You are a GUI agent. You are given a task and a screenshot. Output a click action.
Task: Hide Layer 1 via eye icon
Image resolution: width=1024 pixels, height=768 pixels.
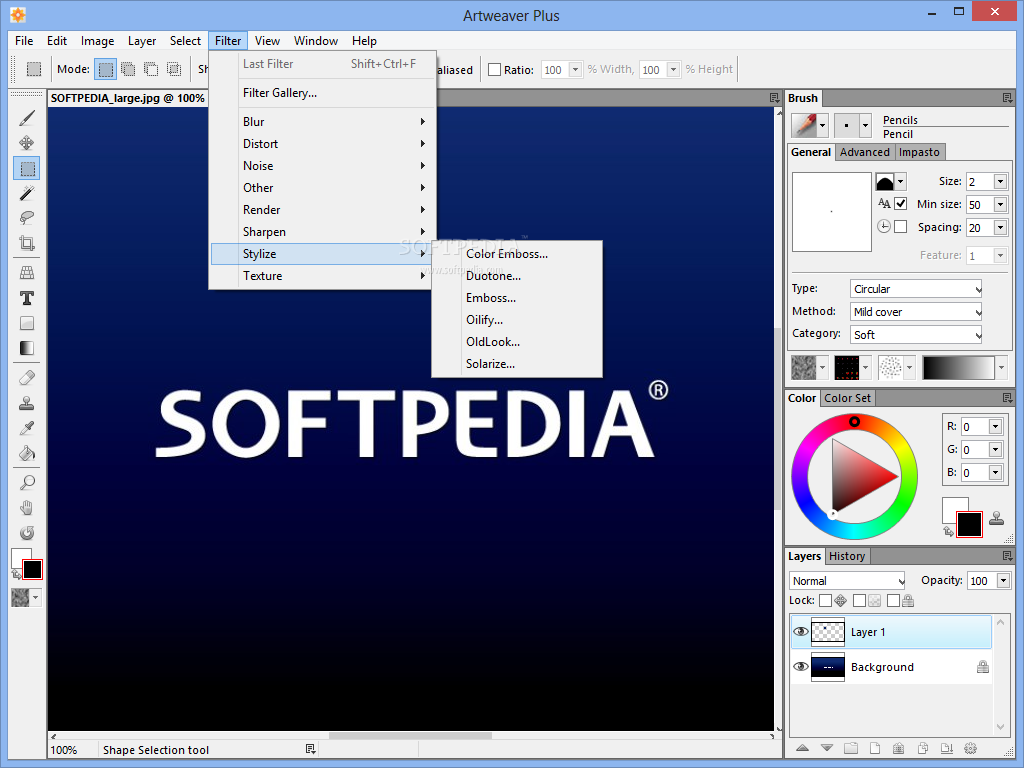[x=801, y=632]
